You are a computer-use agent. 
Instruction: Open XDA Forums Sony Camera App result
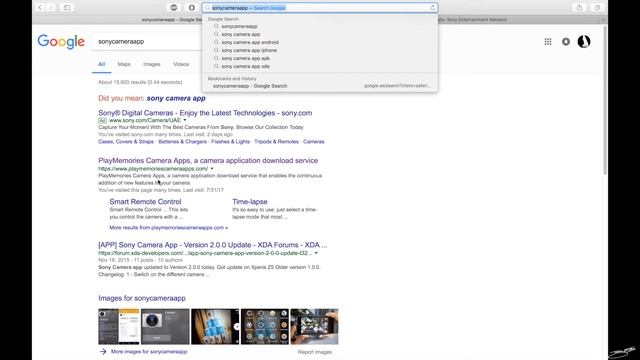pos(213,245)
